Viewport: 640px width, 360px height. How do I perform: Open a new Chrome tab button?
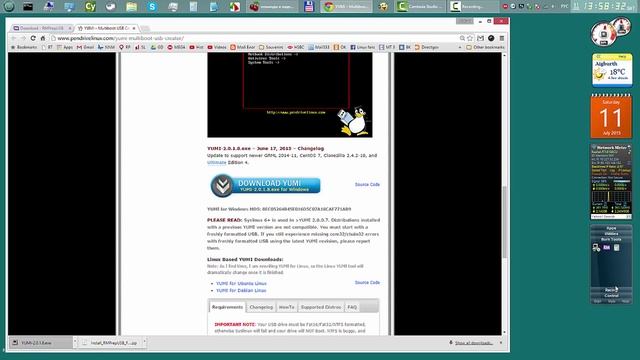tap(145, 29)
